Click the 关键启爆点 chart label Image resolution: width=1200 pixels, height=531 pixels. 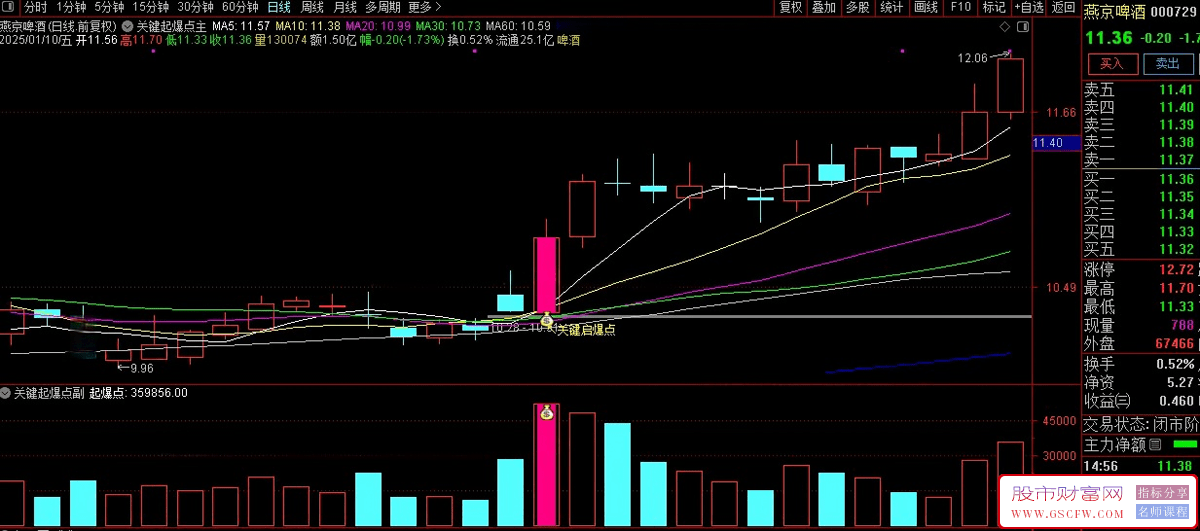point(586,329)
